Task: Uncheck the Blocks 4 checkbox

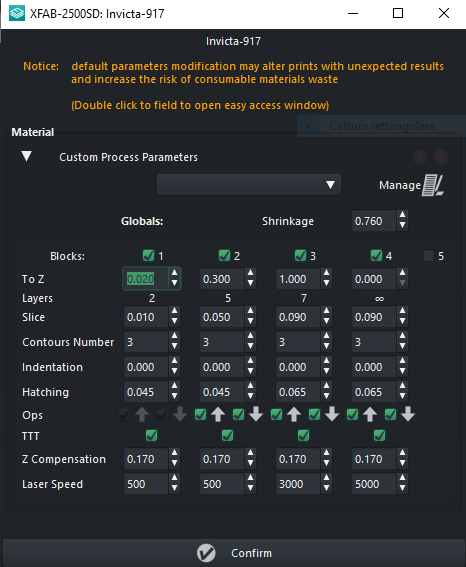Action: tap(376, 256)
